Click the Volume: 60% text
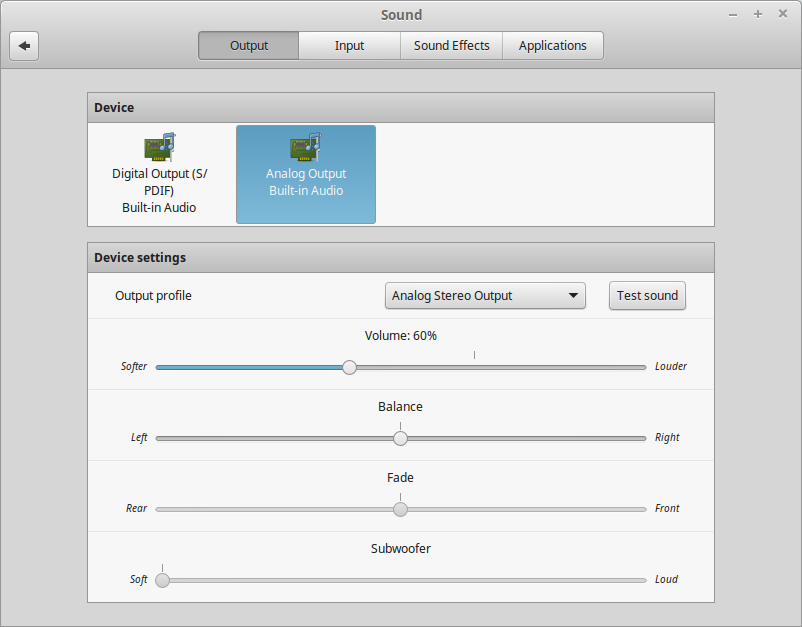The width and height of the screenshot is (802, 627). point(400,335)
